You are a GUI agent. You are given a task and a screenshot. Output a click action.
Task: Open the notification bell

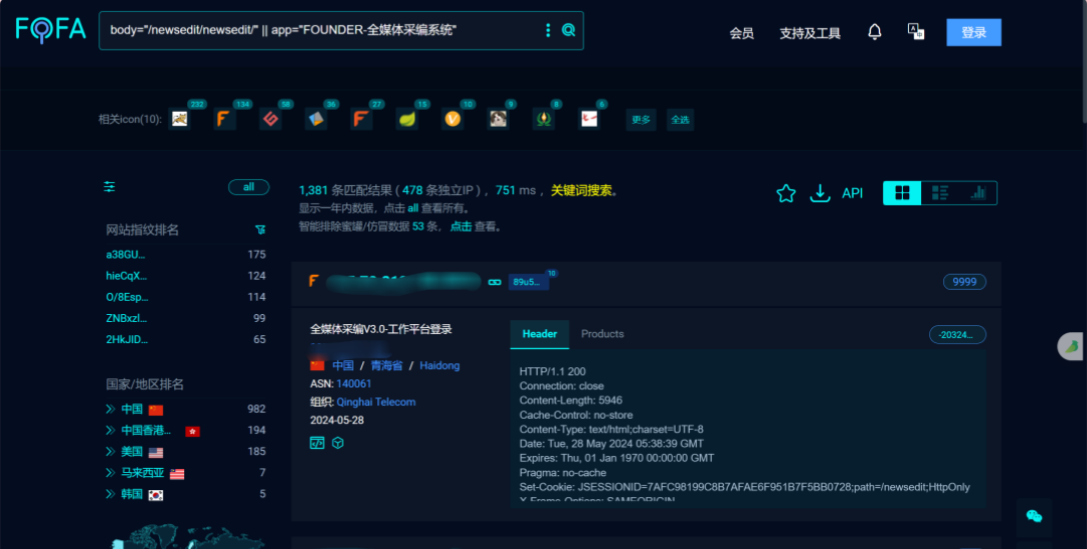pyautogui.click(x=875, y=32)
